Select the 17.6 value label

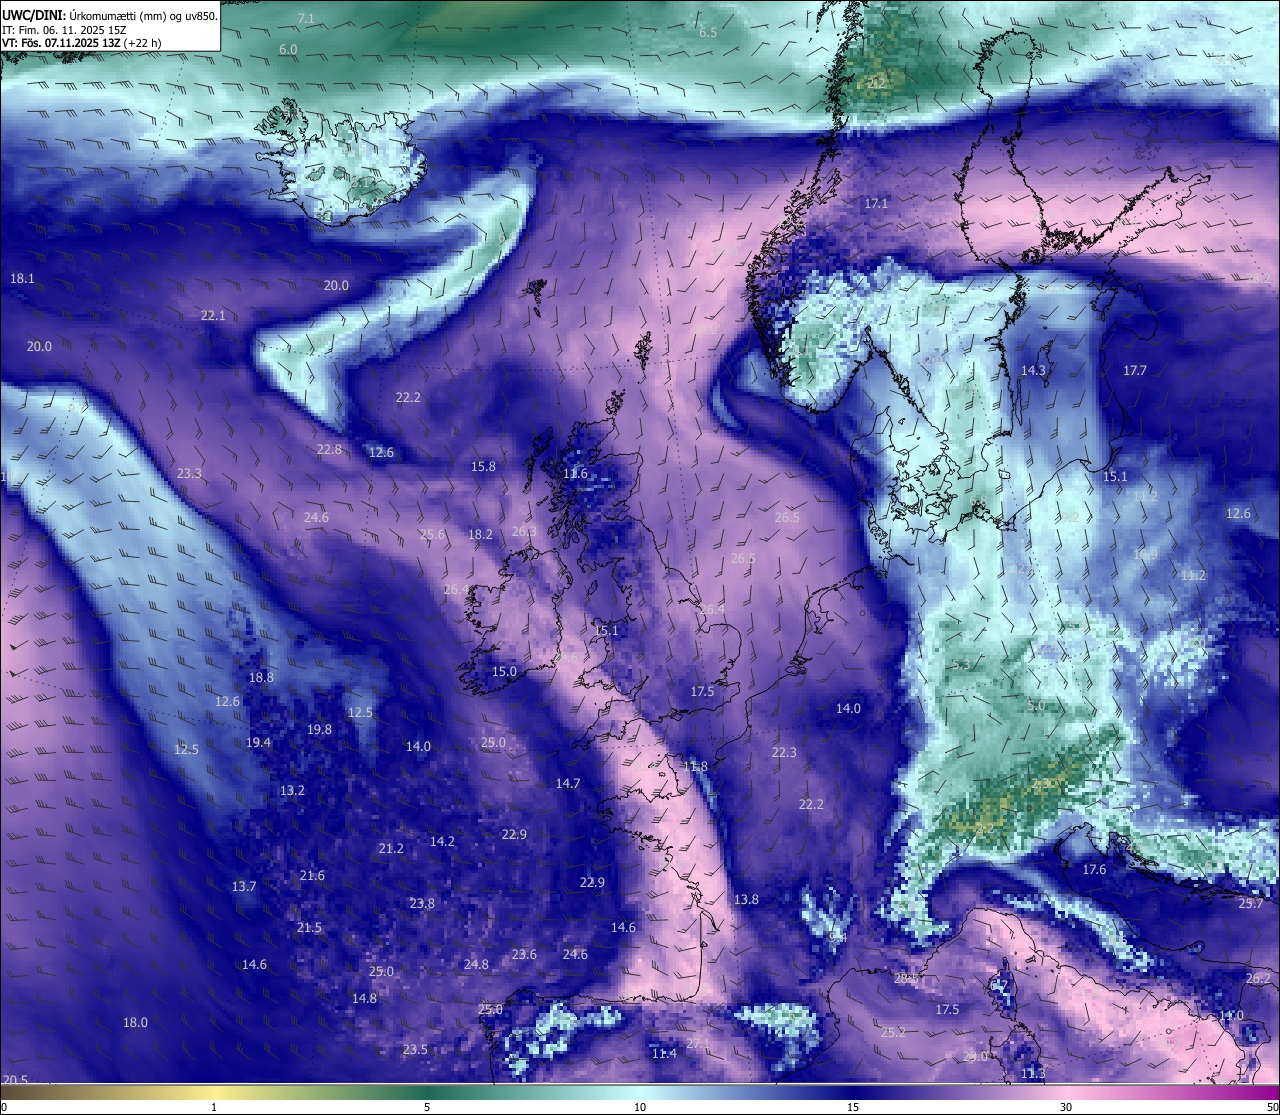point(1095,870)
